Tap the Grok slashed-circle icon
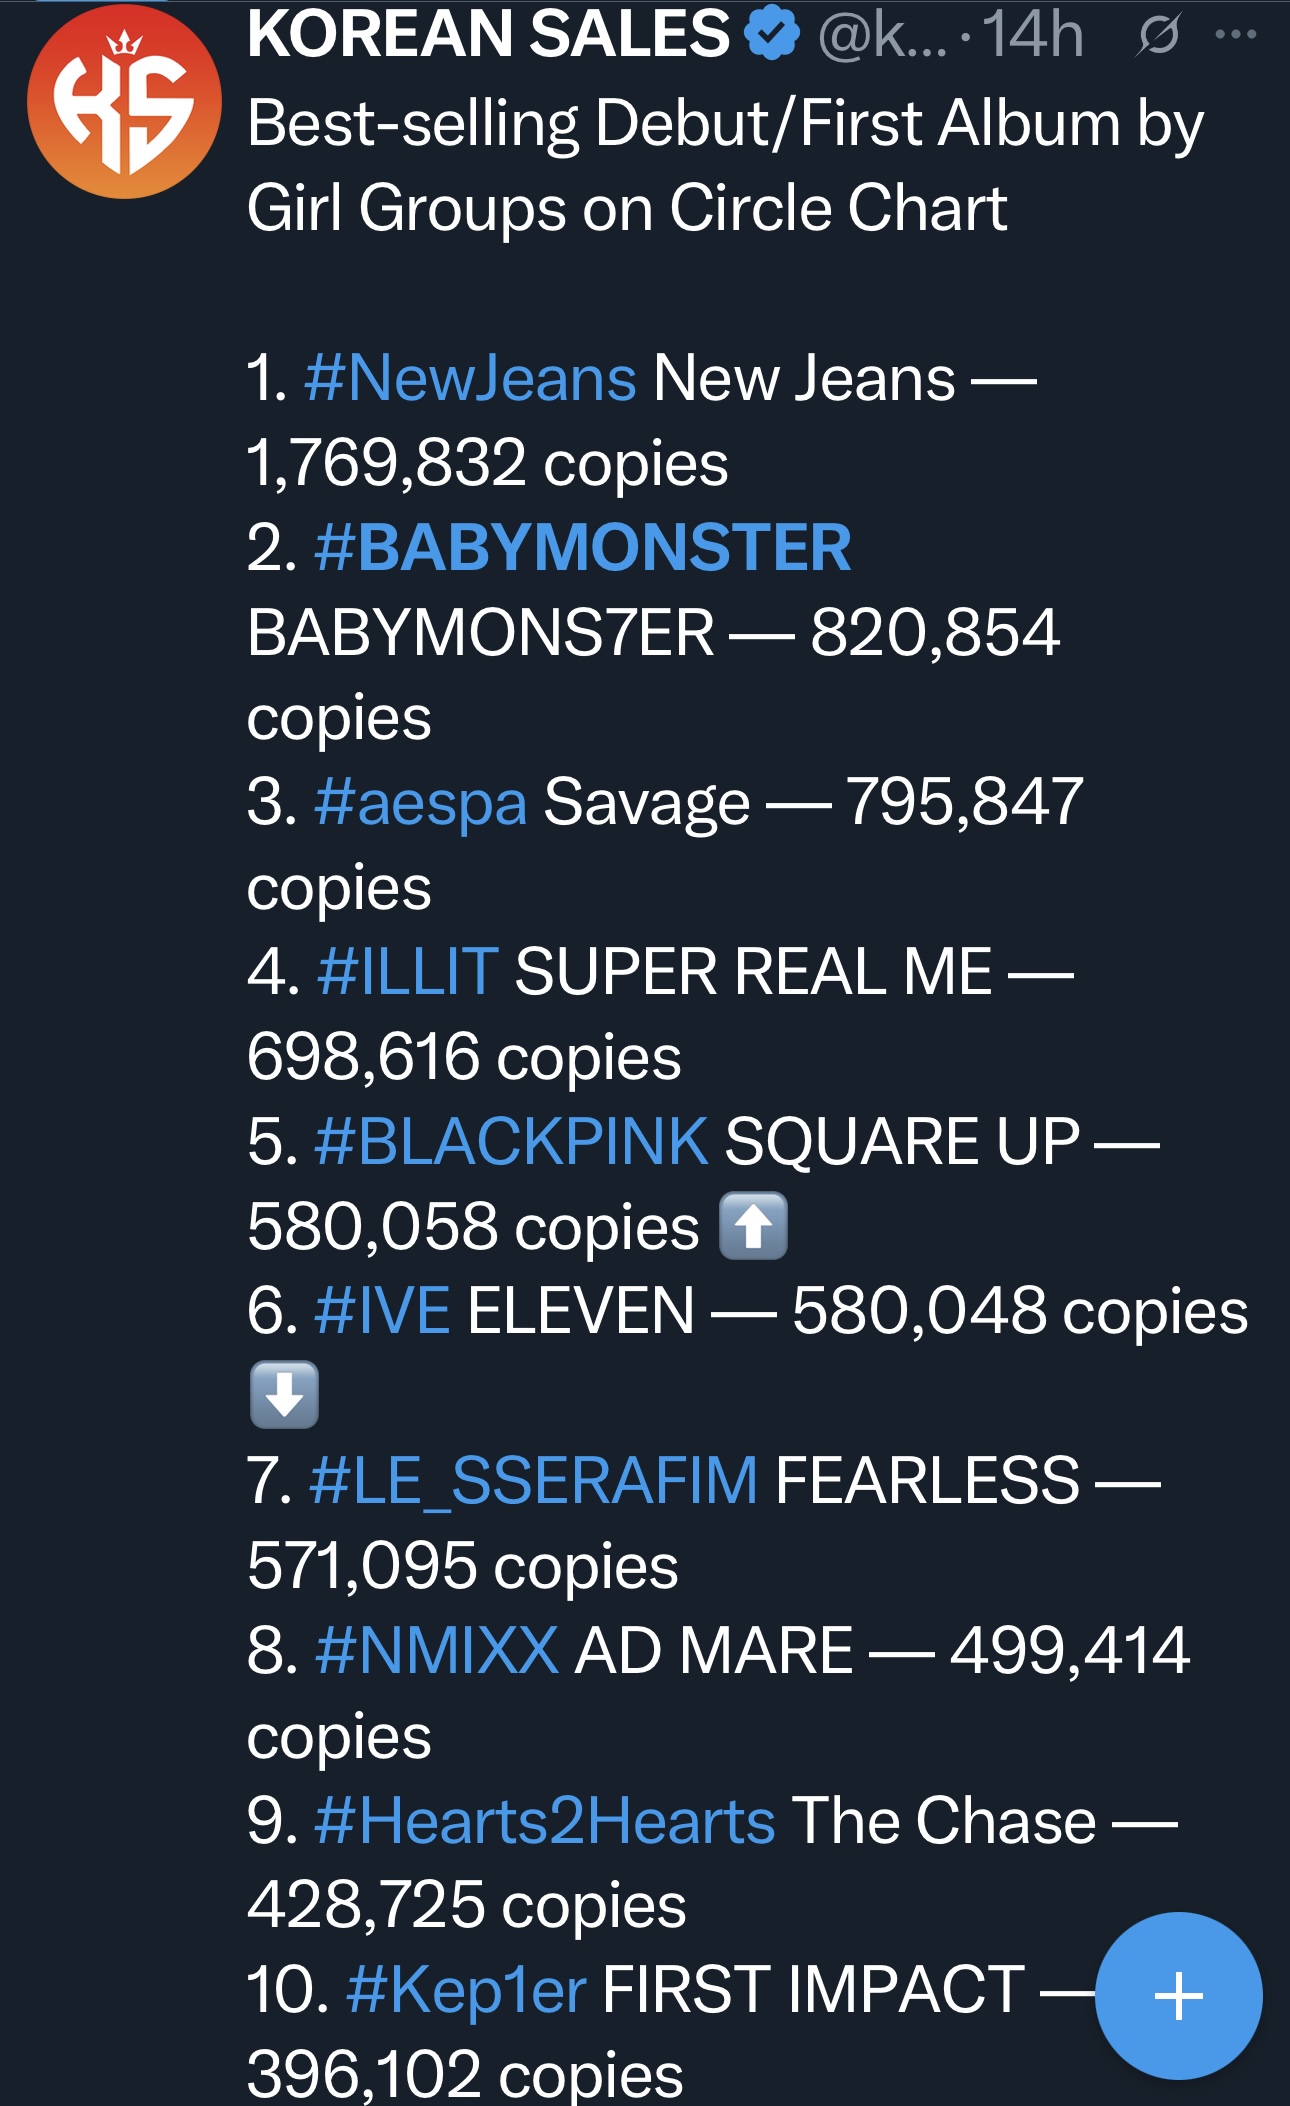Screen dimensions: 1290x2106 coord(1159,35)
